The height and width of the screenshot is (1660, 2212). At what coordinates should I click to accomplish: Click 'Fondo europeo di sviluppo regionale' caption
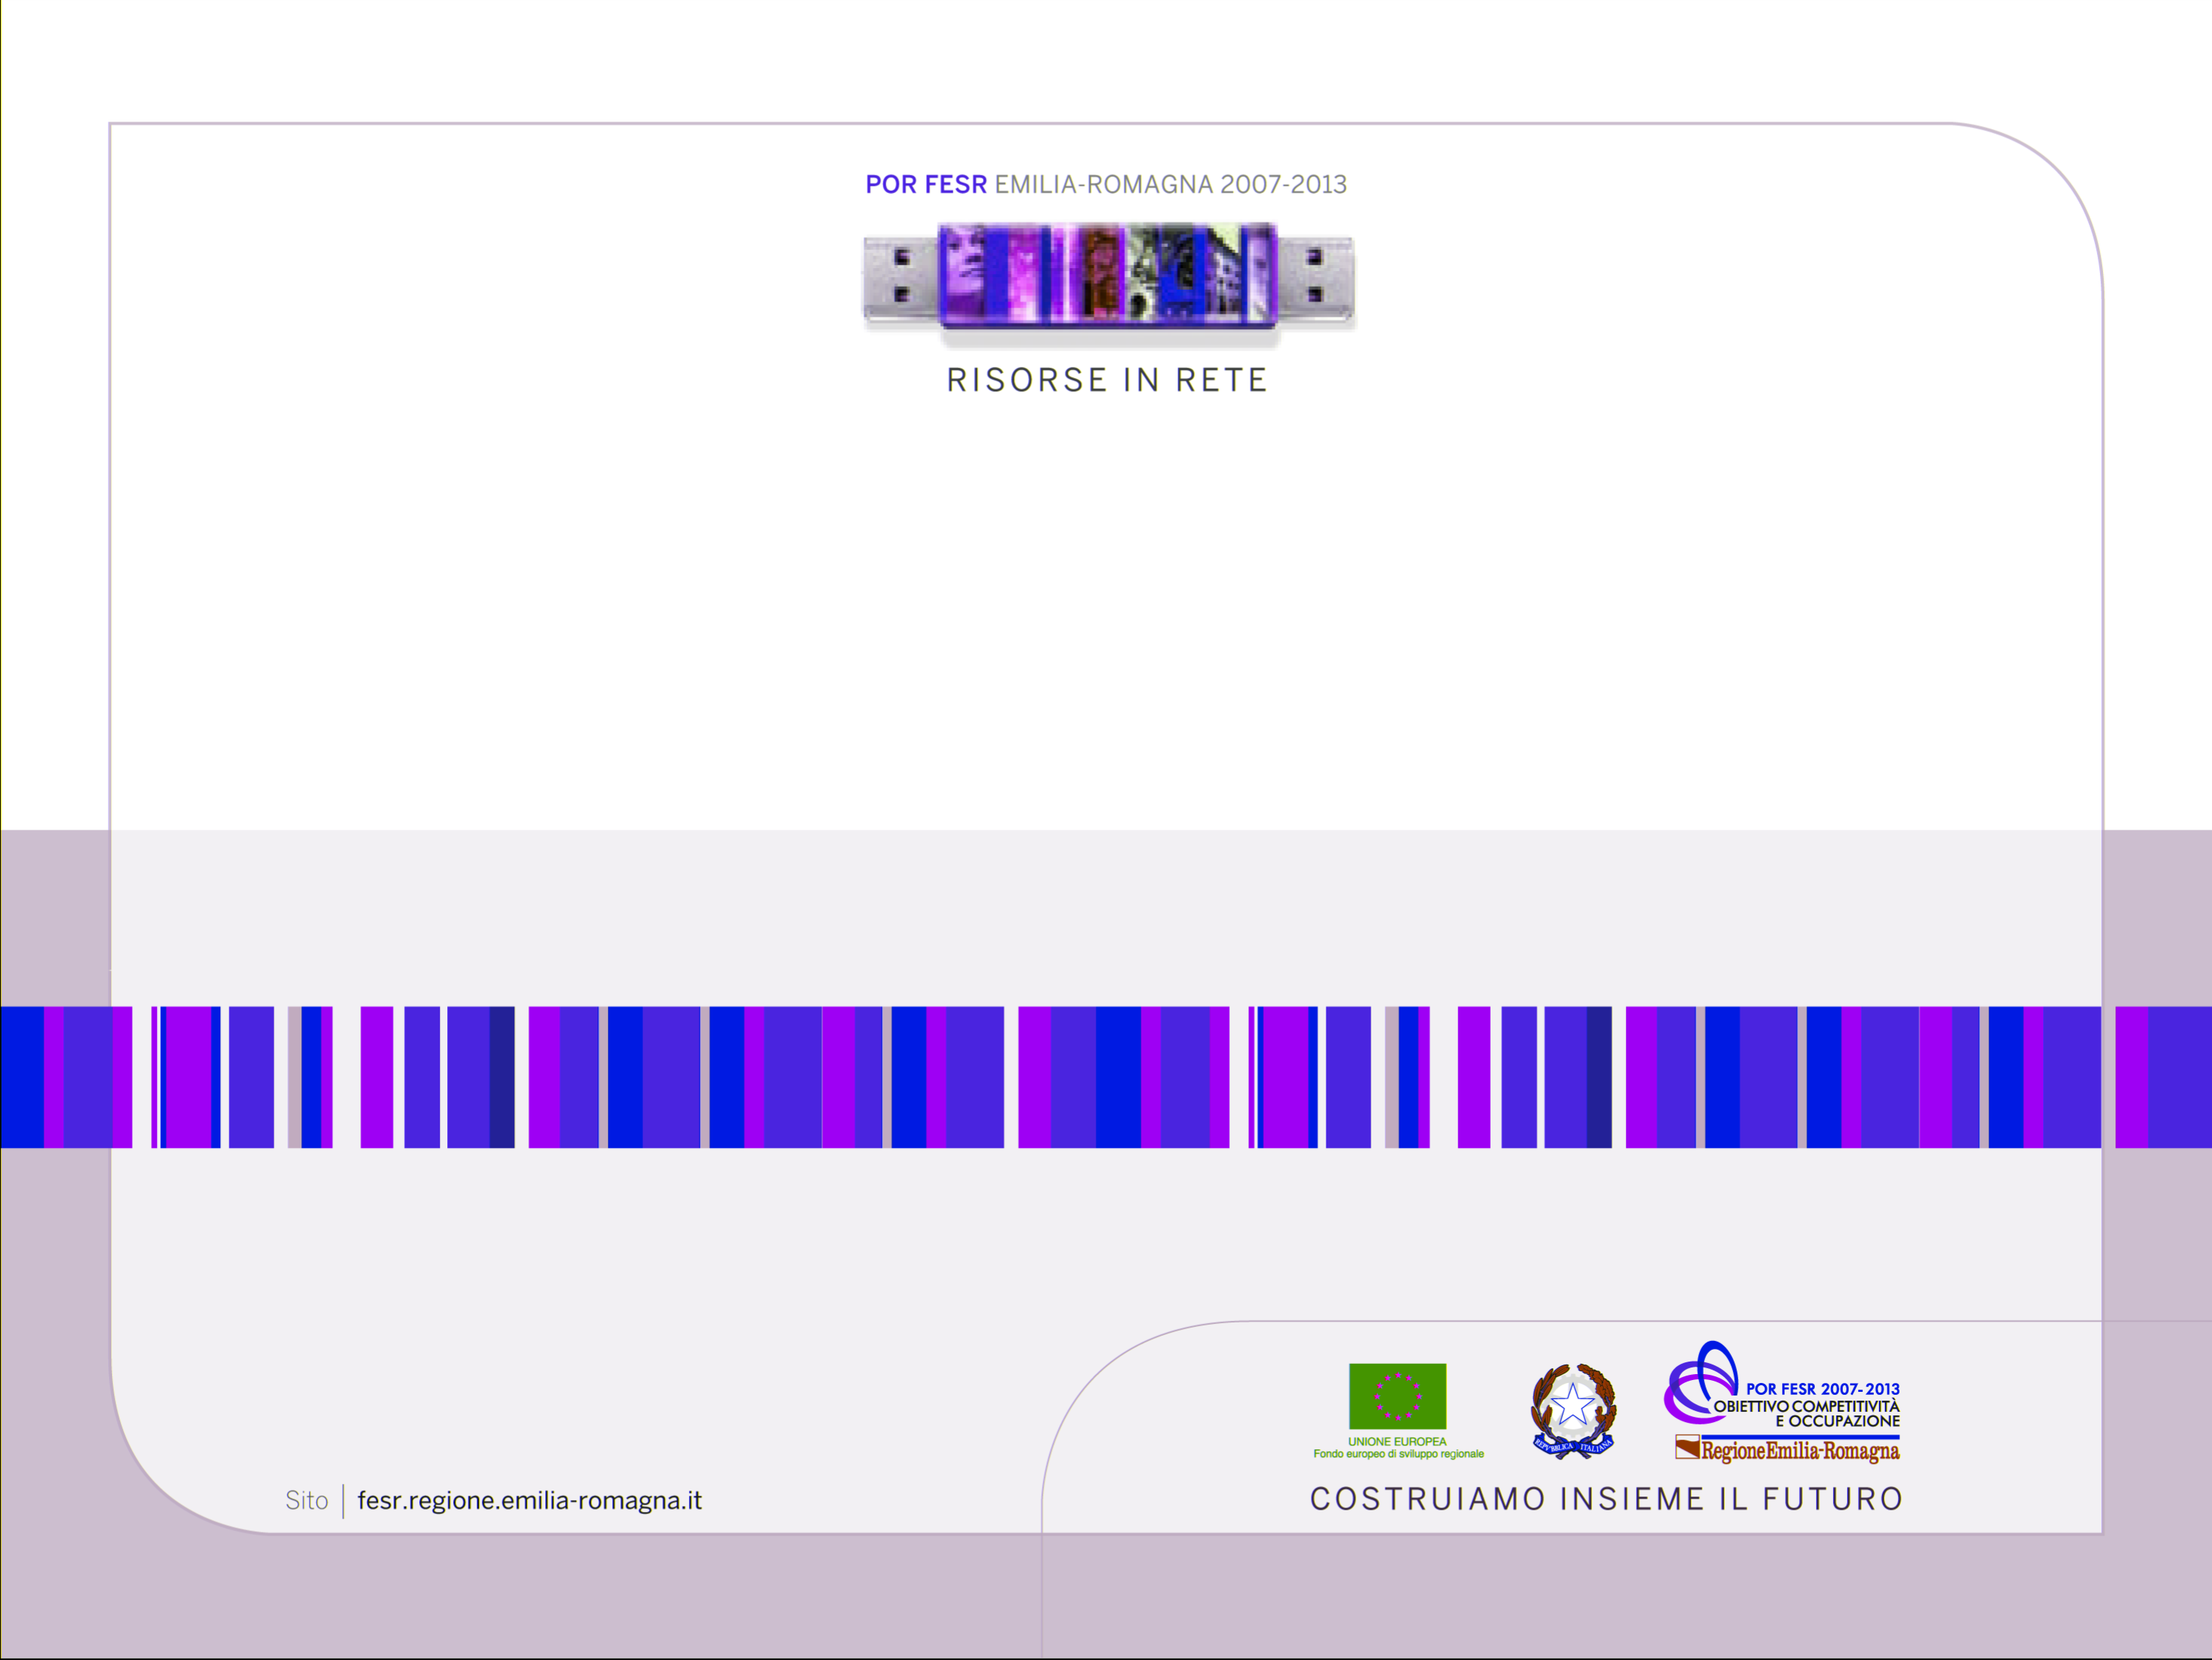click(x=1398, y=1454)
